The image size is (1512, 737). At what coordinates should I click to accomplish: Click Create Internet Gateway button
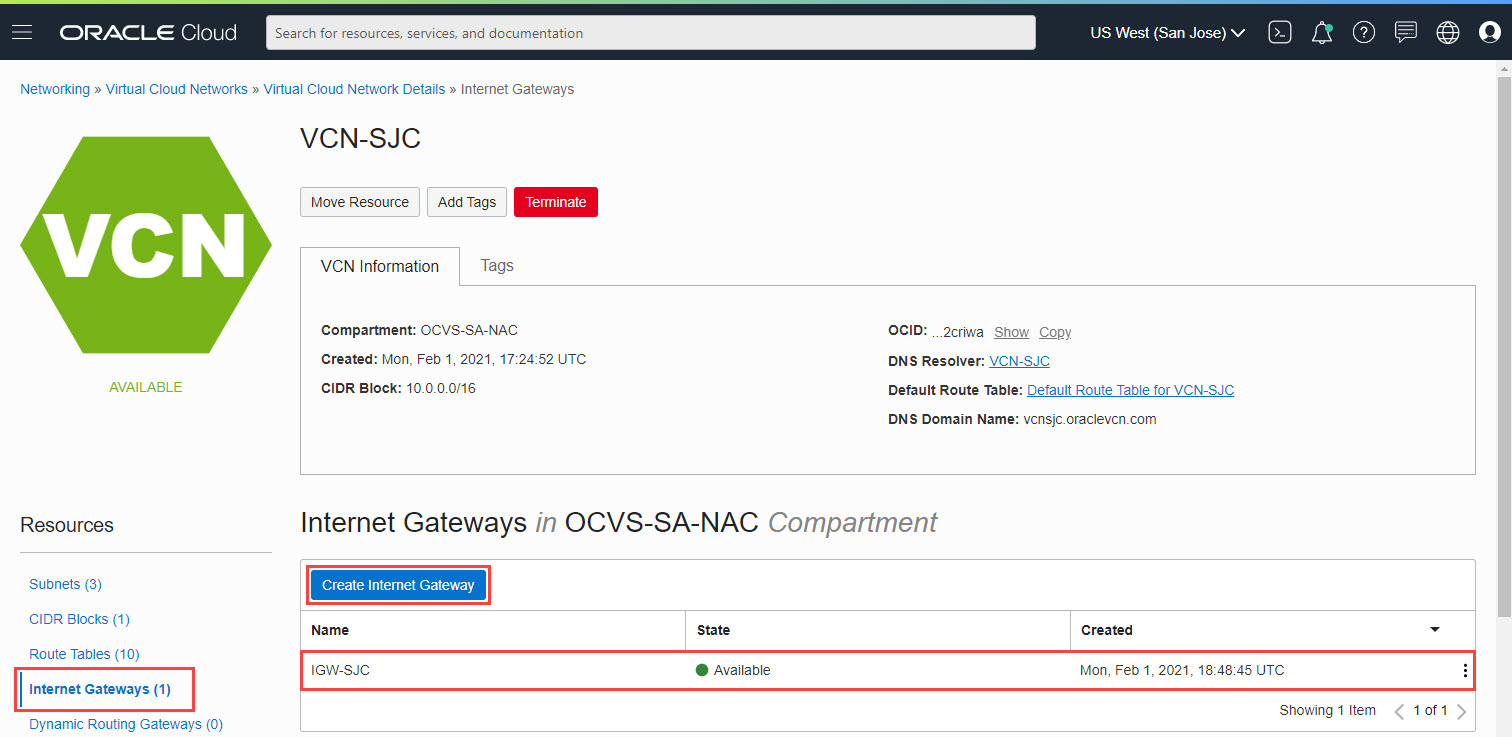[x=398, y=585]
